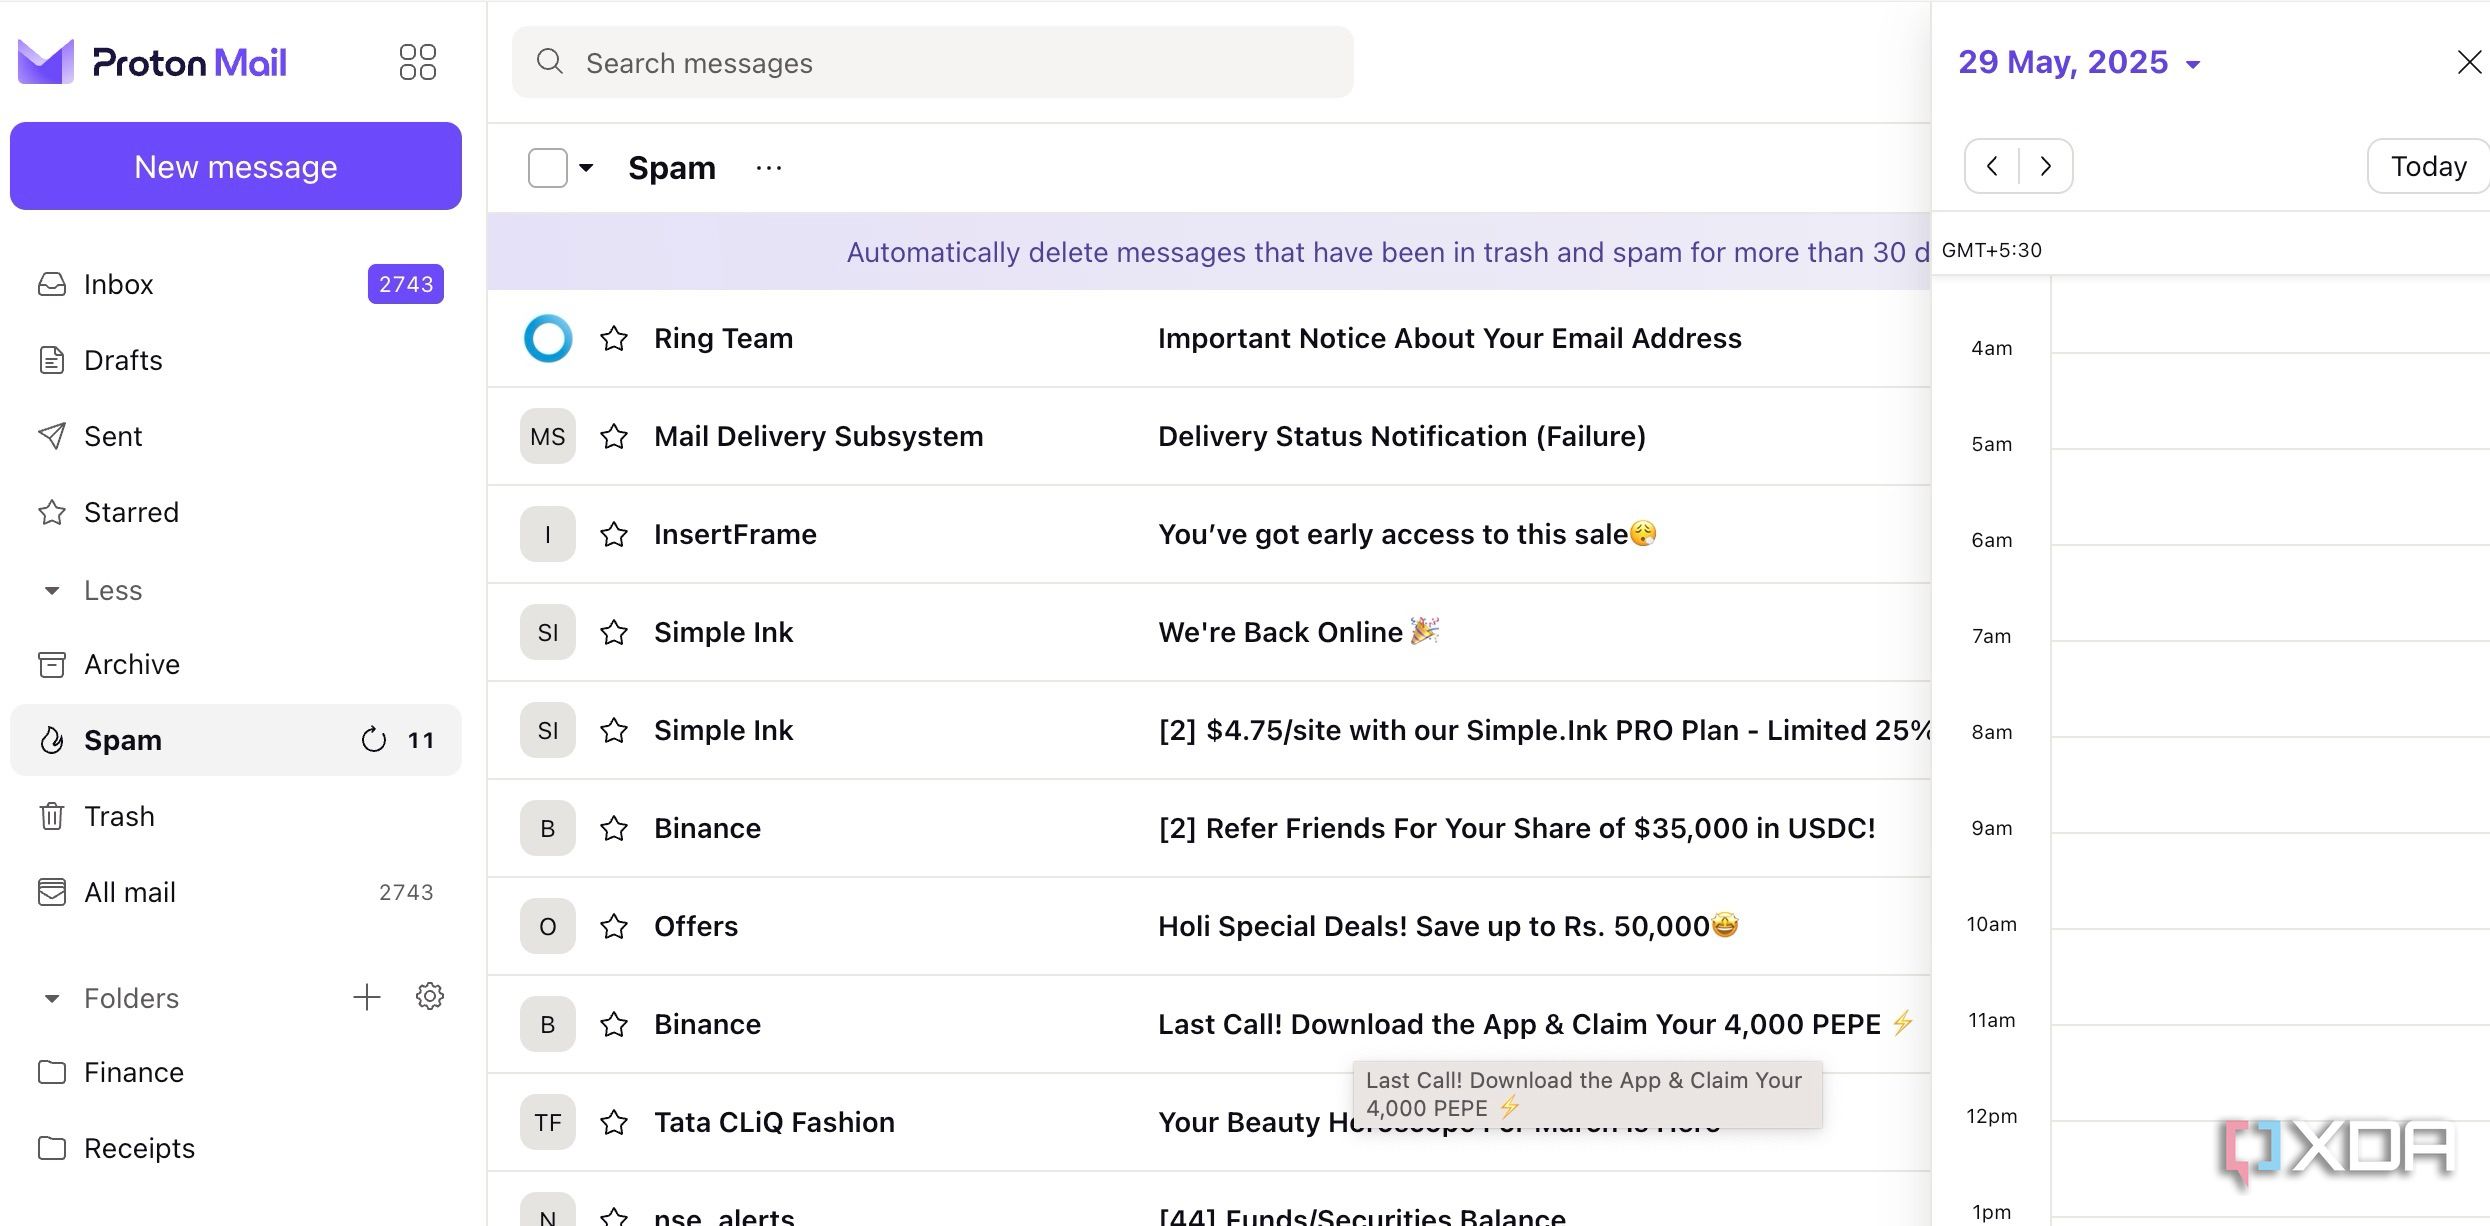Open the Archive folder
Image resolution: width=2490 pixels, height=1226 pixels.
236,664
